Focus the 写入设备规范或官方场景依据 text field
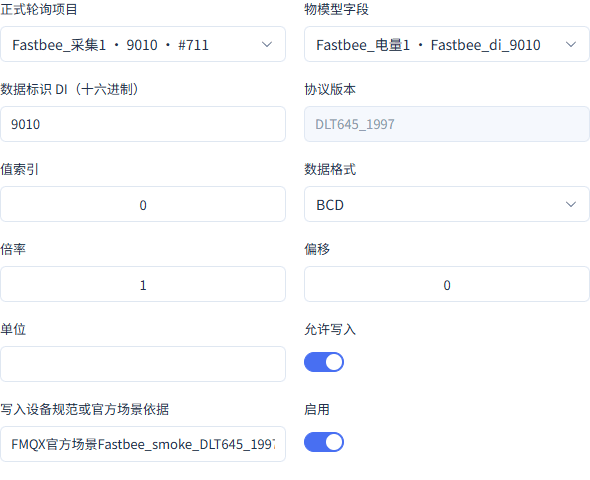 [143, 444]
